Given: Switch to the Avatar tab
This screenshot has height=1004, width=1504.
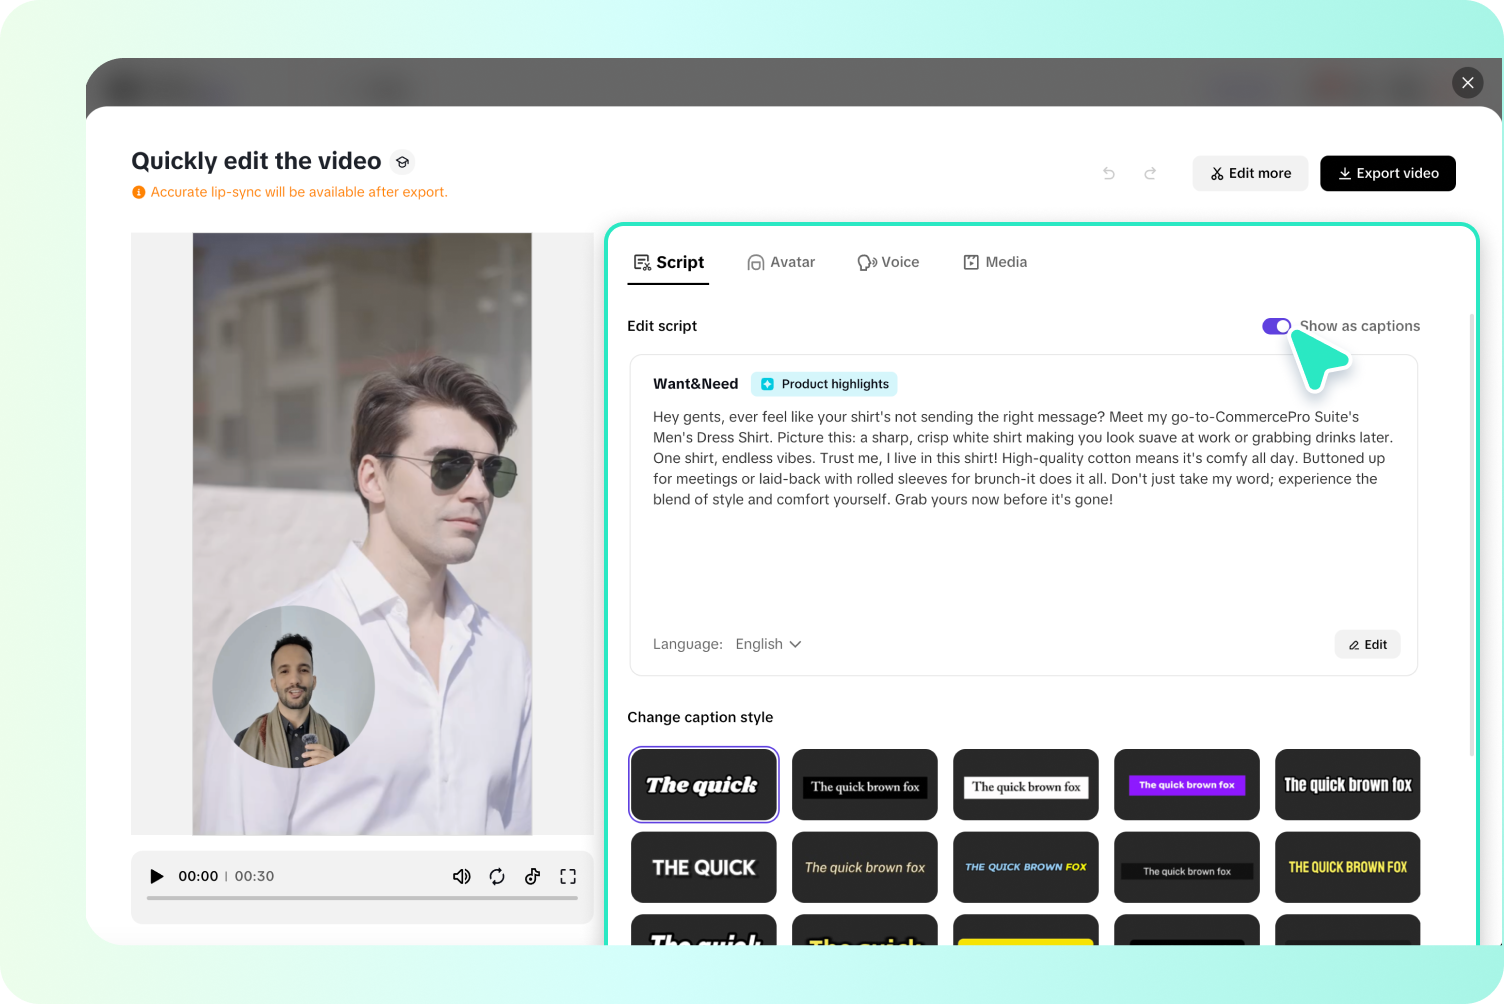Looking at the screenshot, I should click(781, 262).
